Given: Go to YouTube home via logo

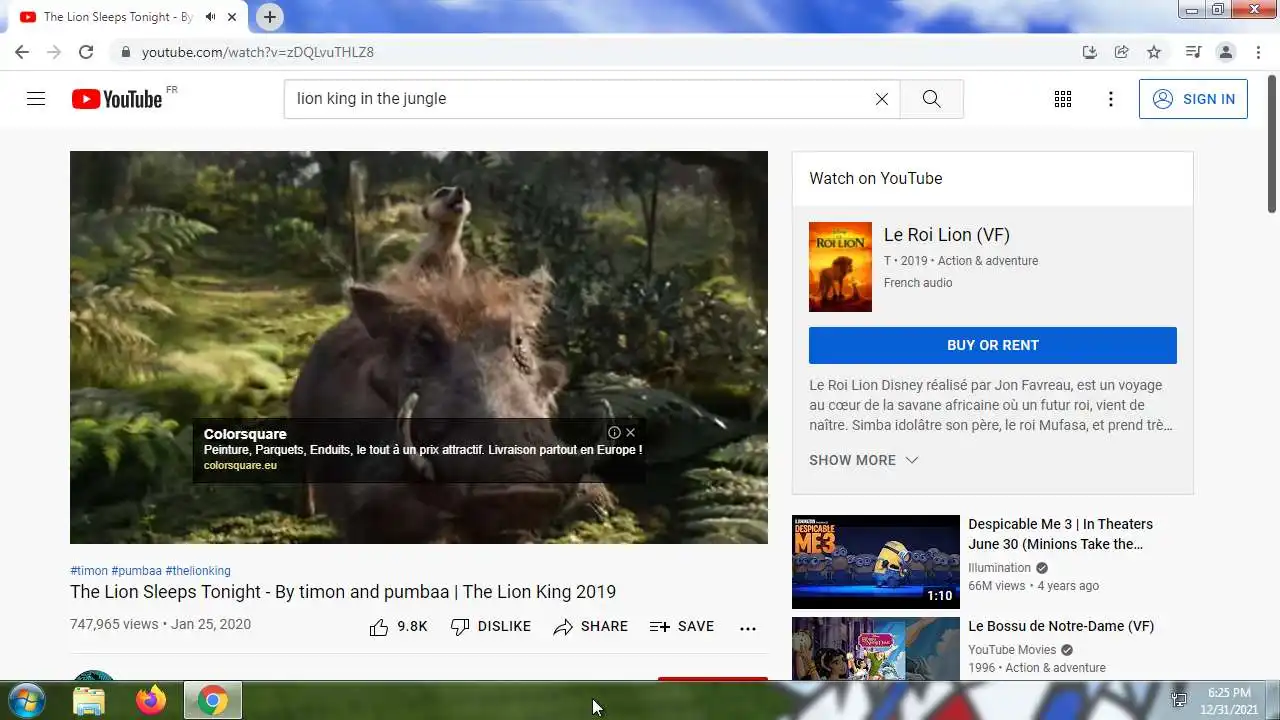Looking at the screenshot, I should point(117,99).
